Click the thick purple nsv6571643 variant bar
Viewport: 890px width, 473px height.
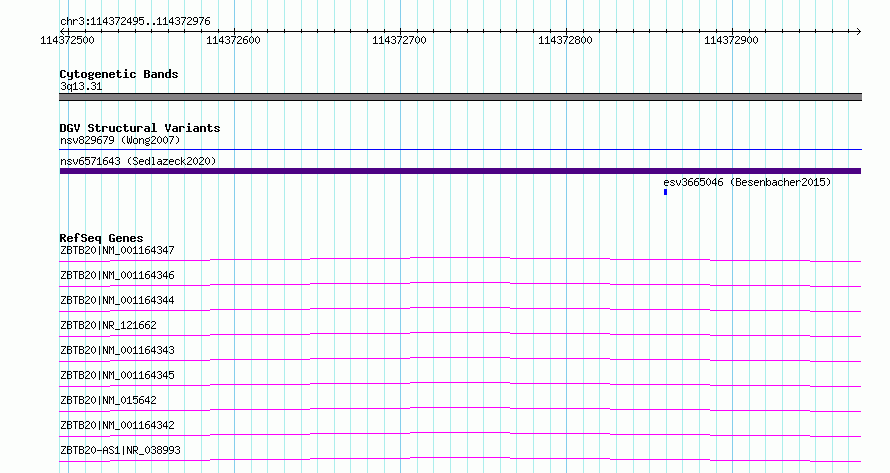coord(460,171)
